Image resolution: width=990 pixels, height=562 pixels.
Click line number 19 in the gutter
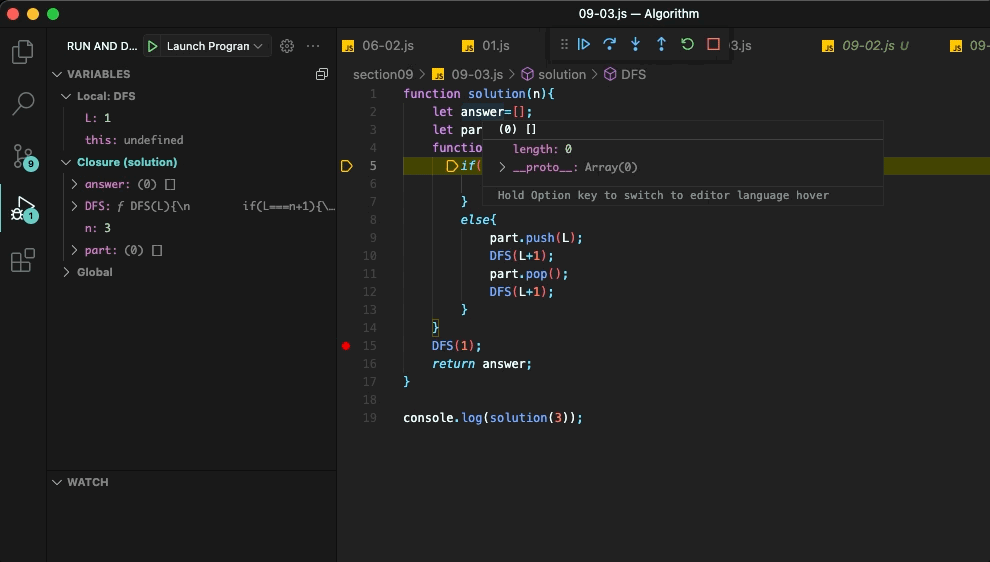(370, 418)
